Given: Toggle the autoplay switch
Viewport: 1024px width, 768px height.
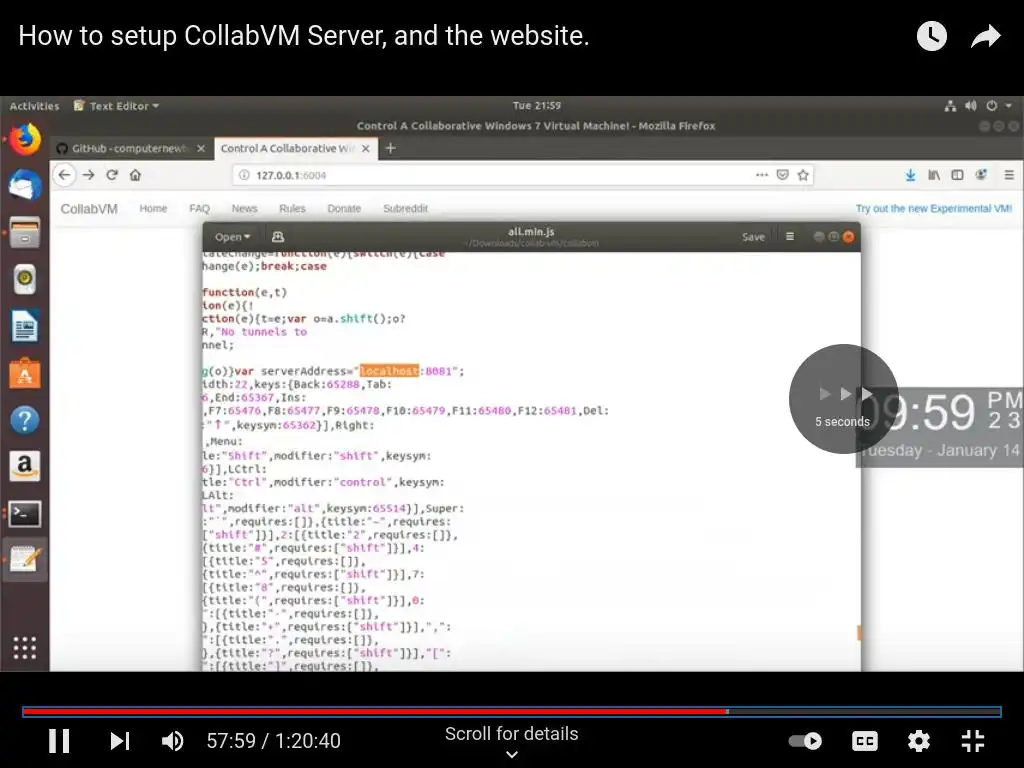Looking at the screenshot, I should (805, 741).
